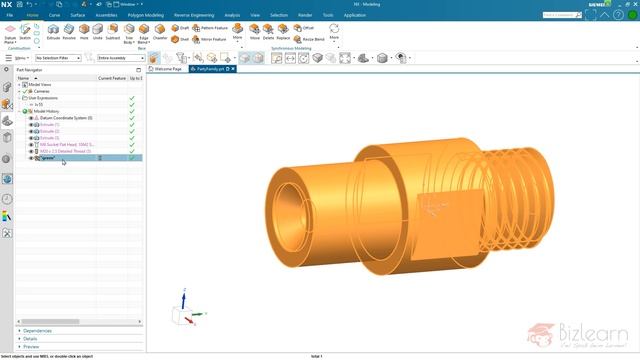Open Pattern Feature command
The height and width of the screenshot is (360, 640).
click(210, 28)
